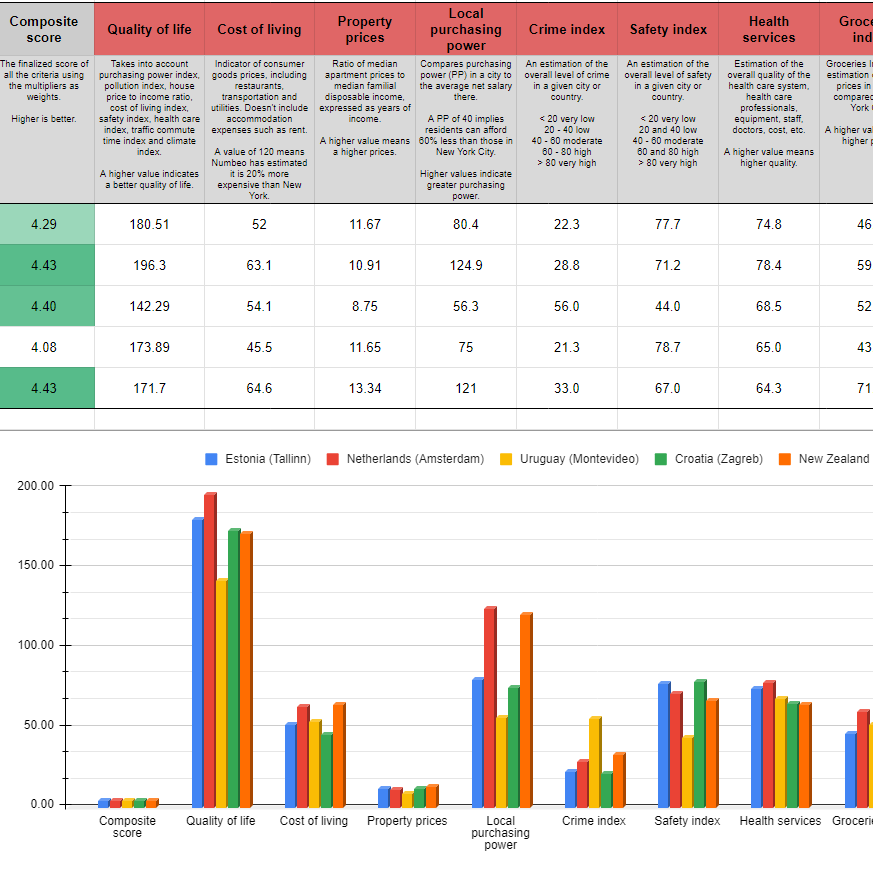Click the yellow Uruguay (Montevideo) legend swatch
The width and height of the screenshot is (873, 873).
(x=506, y=459)
